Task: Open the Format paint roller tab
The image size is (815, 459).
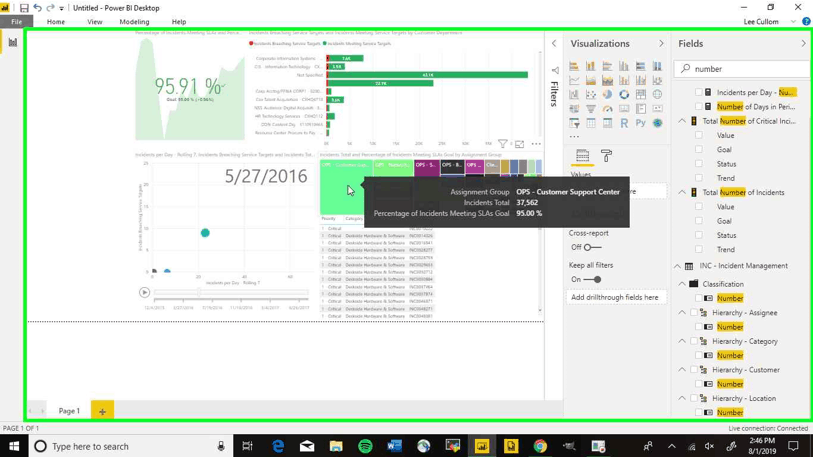Action: [x=606, y=155]
